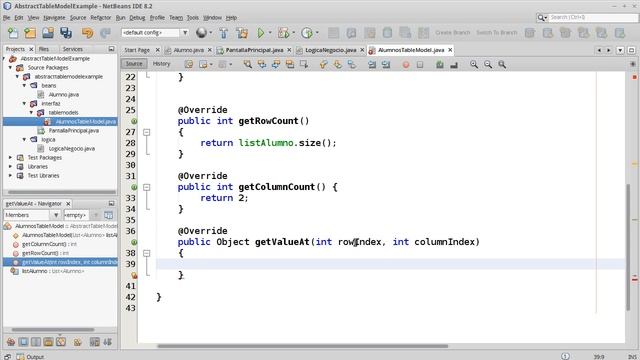Switch editor to Source view
Viewport: 640px width, 360px height.
134,64
